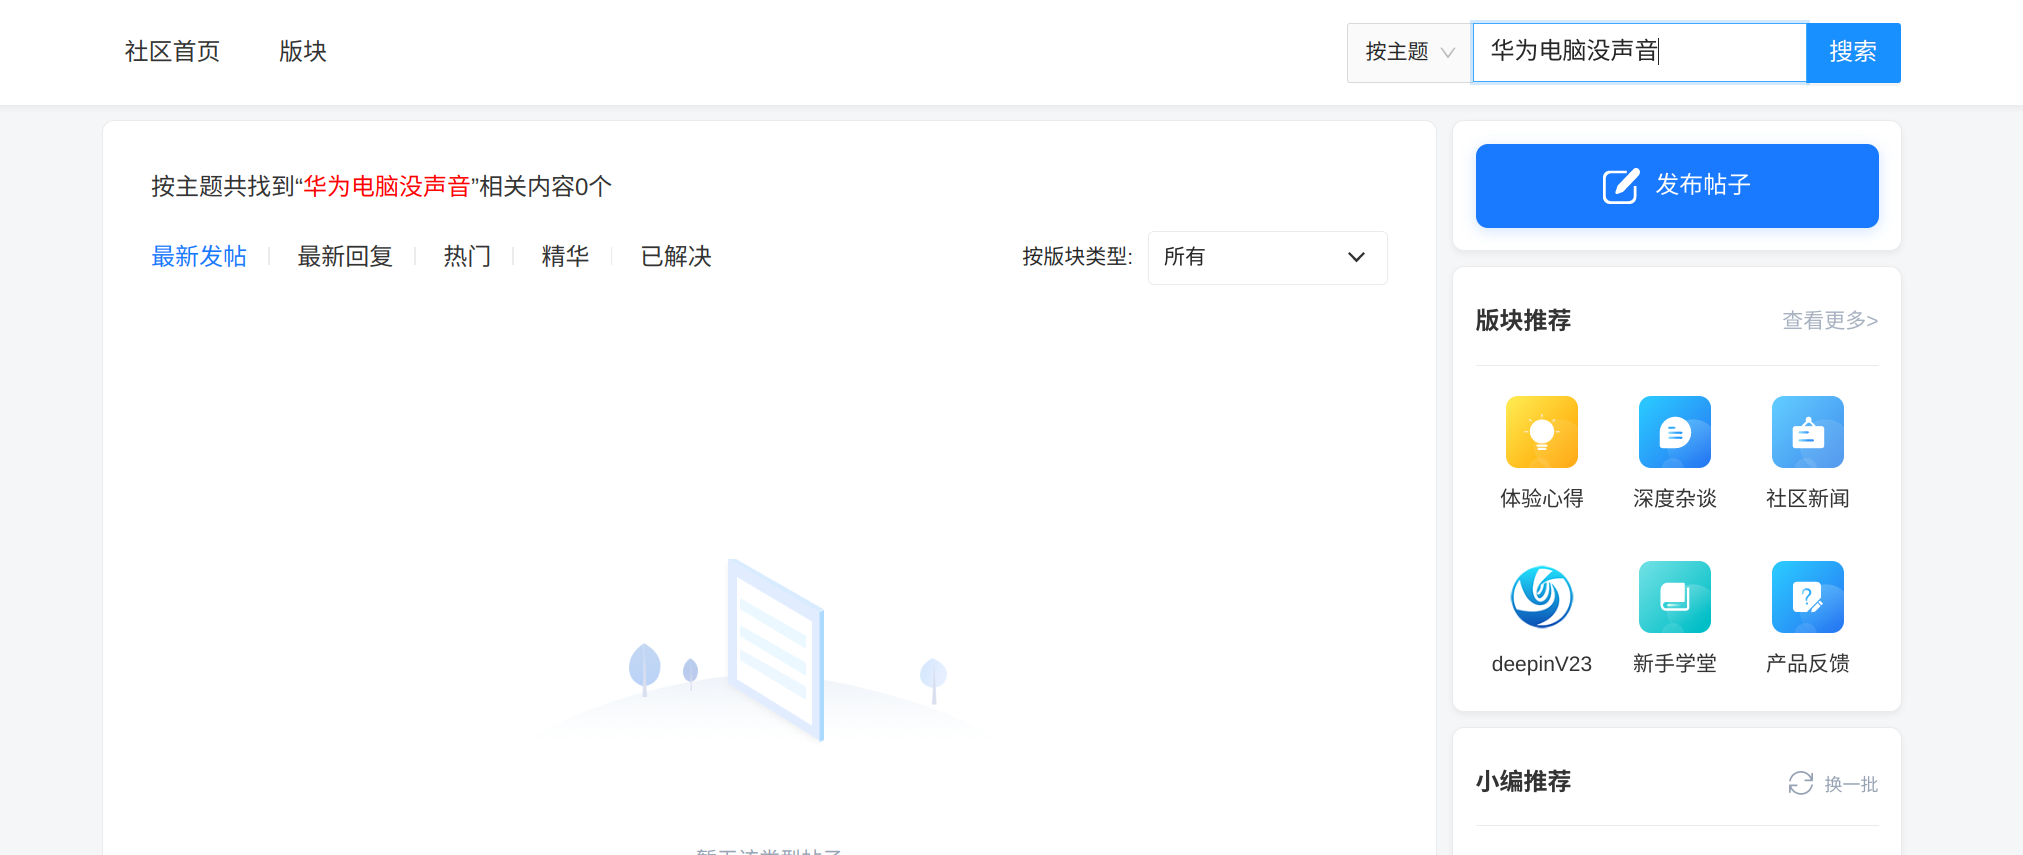Click the refresh icon beside 换一批
The width and height of the screenshot is (2023, 855).
1800,783
